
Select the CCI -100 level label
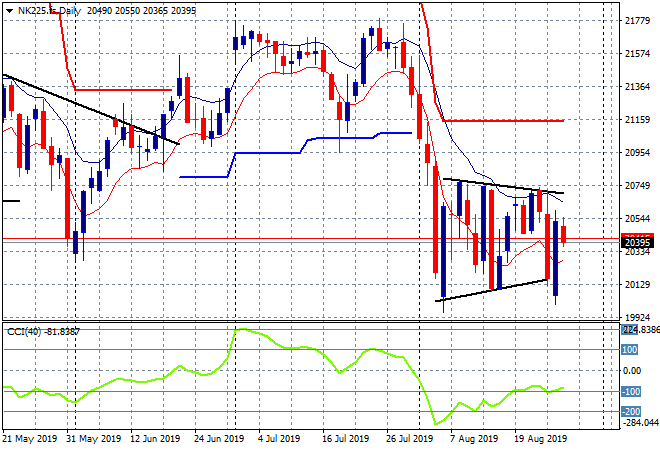[631, 391]
